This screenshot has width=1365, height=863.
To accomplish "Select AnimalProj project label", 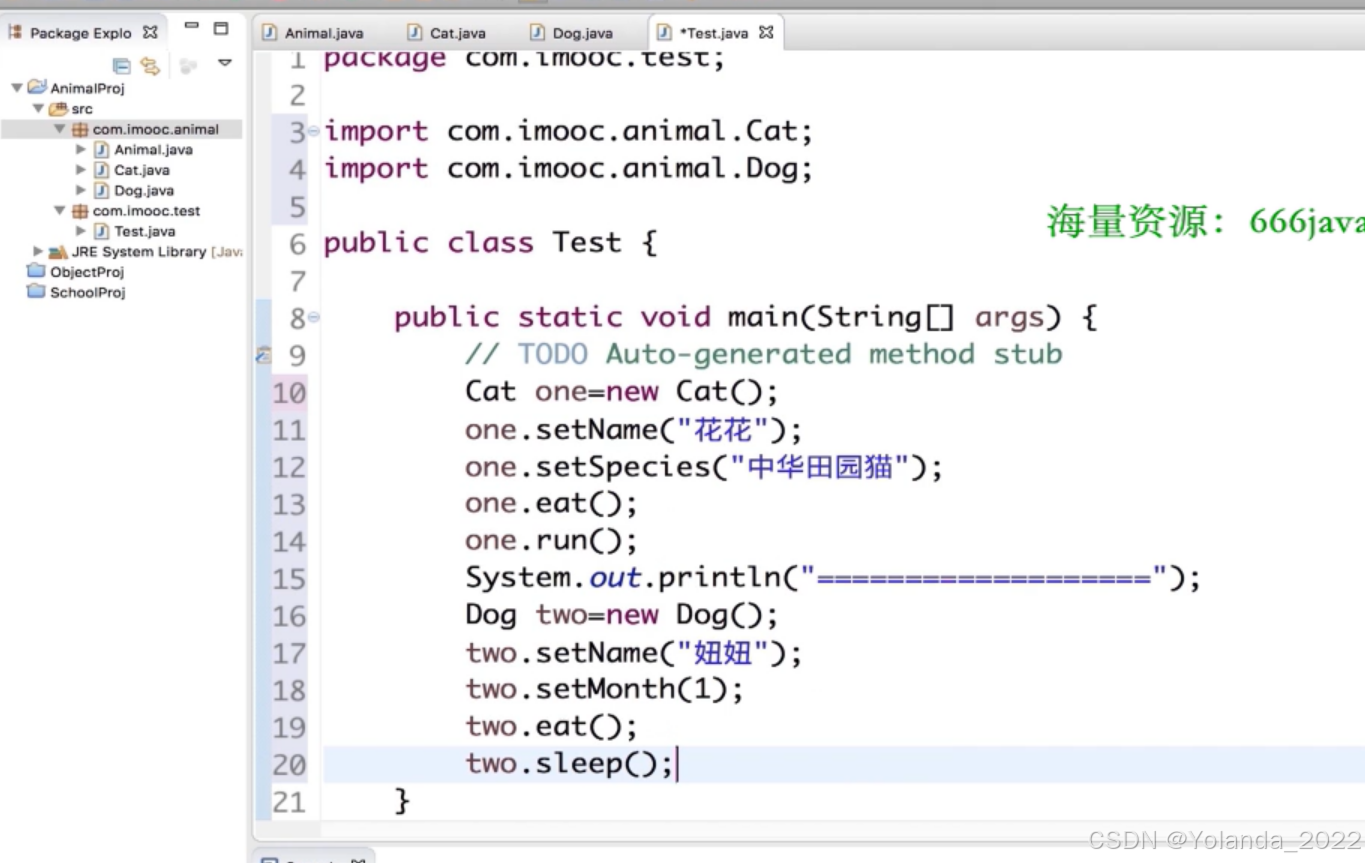I will tap(88, 88).
